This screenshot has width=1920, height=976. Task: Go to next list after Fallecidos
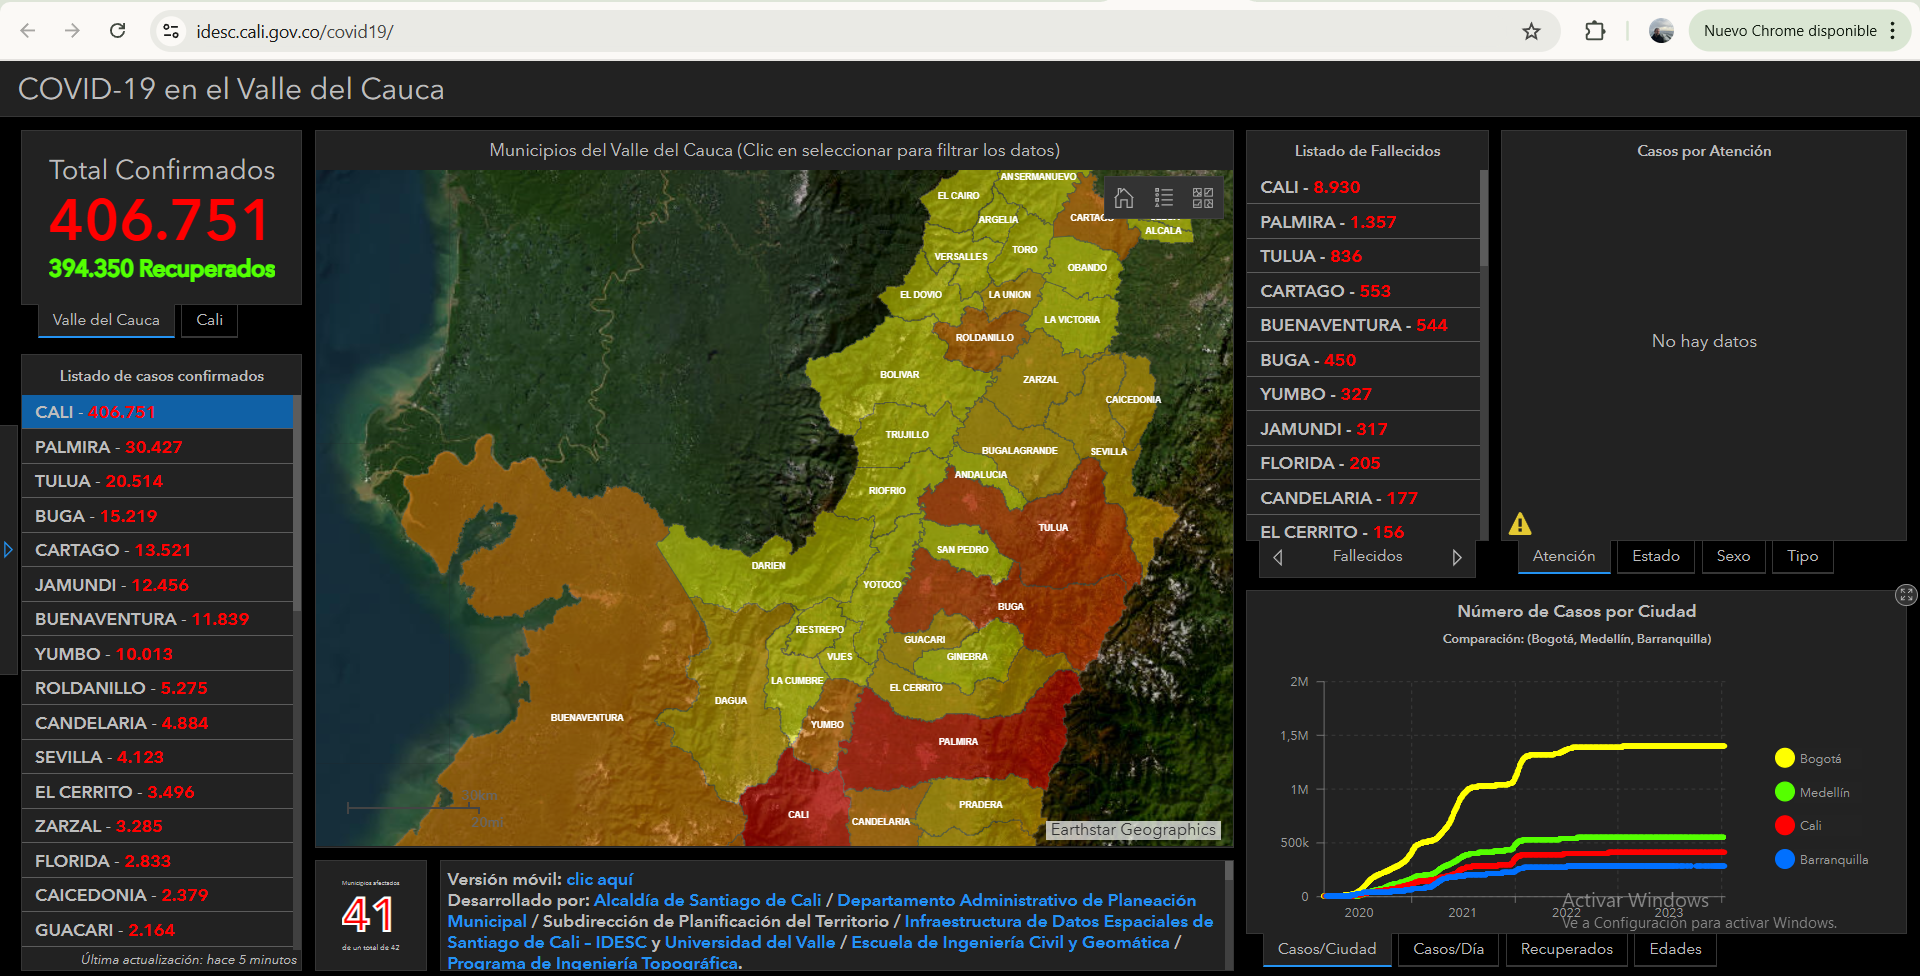pyautogui.click(x=1457, y=557)
